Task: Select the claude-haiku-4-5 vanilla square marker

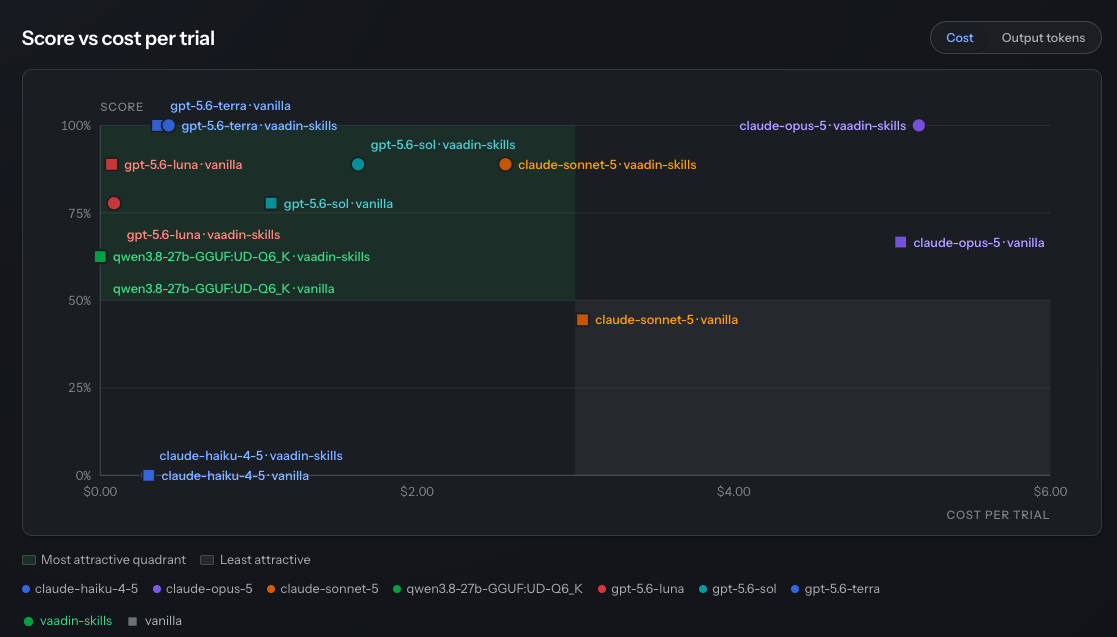Action: (148, 475)
